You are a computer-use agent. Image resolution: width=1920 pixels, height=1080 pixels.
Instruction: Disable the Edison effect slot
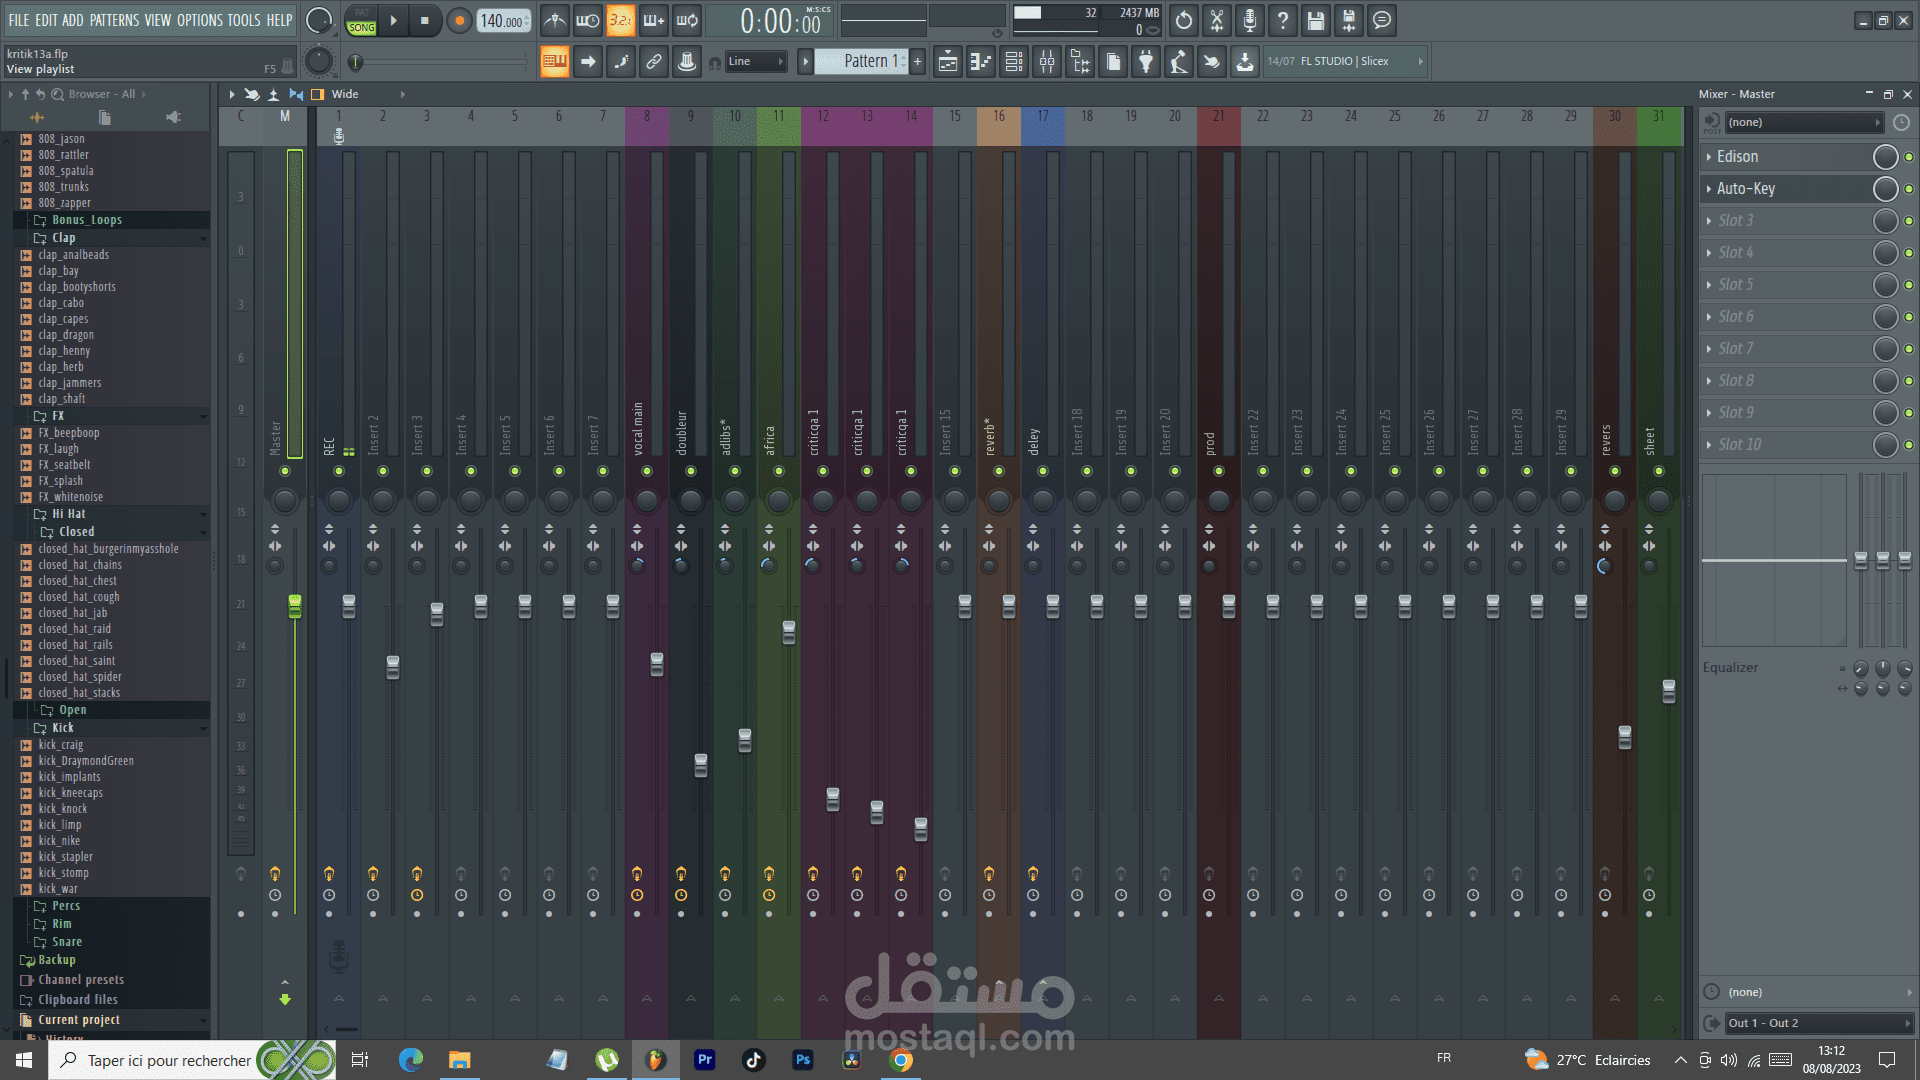pyautogui.click(x=1908, y=157)
